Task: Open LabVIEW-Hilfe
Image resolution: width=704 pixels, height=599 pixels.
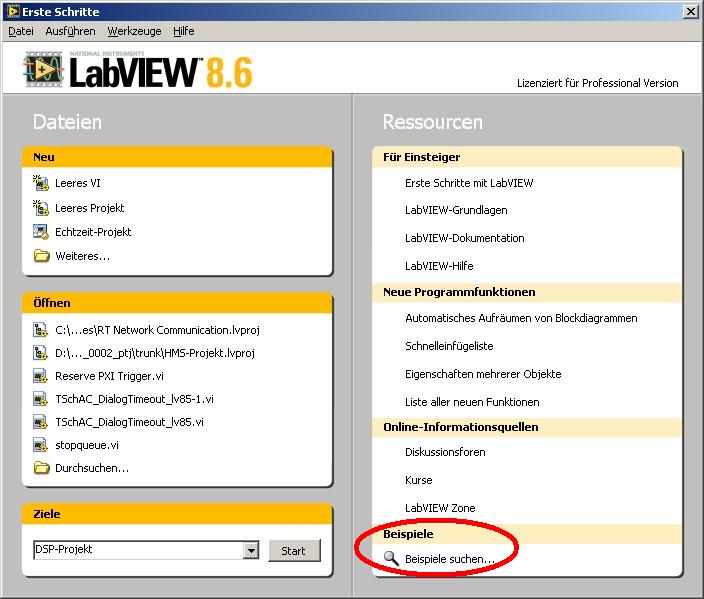Action: [x=439, y=266]
